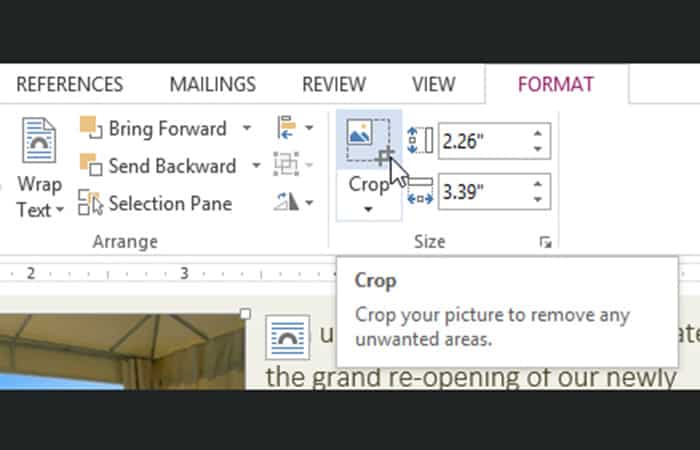Expand the Bring Forward dropdown arrow

click(247, 128)
